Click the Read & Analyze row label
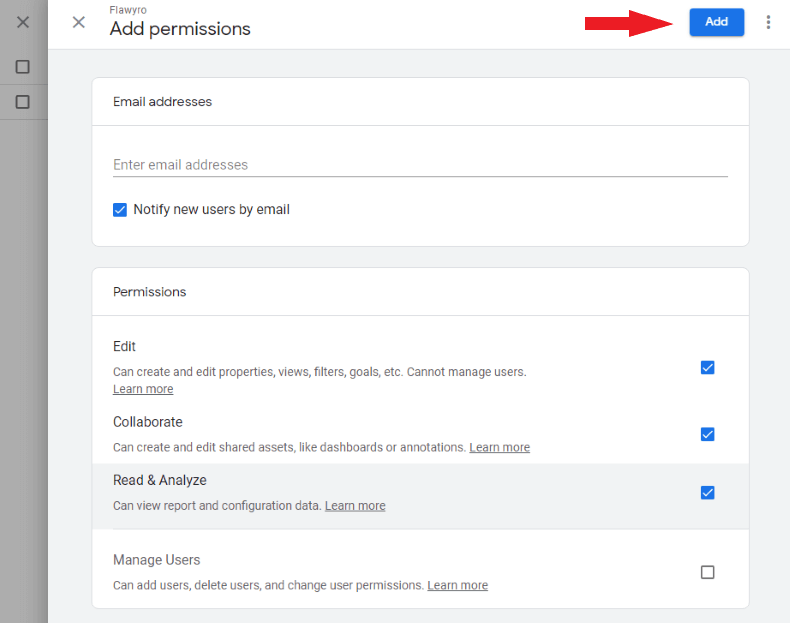Image resolution: width=790 pixels, height=623 pixels. (x=160, y=480)
